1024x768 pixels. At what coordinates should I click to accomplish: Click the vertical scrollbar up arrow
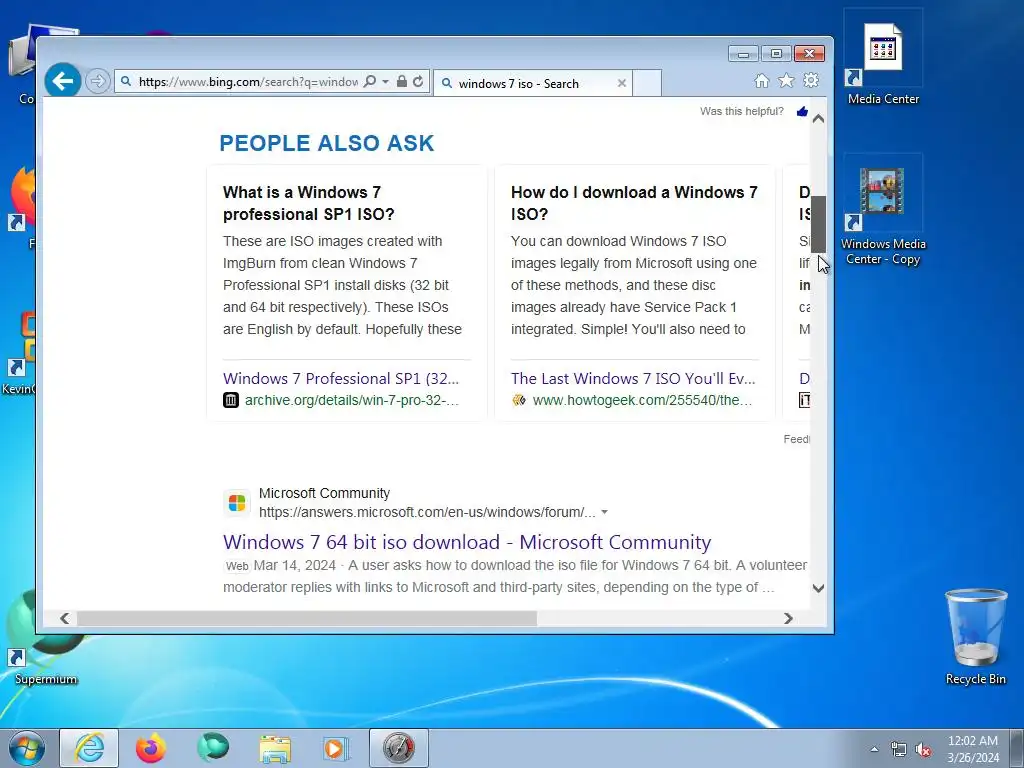818,120
